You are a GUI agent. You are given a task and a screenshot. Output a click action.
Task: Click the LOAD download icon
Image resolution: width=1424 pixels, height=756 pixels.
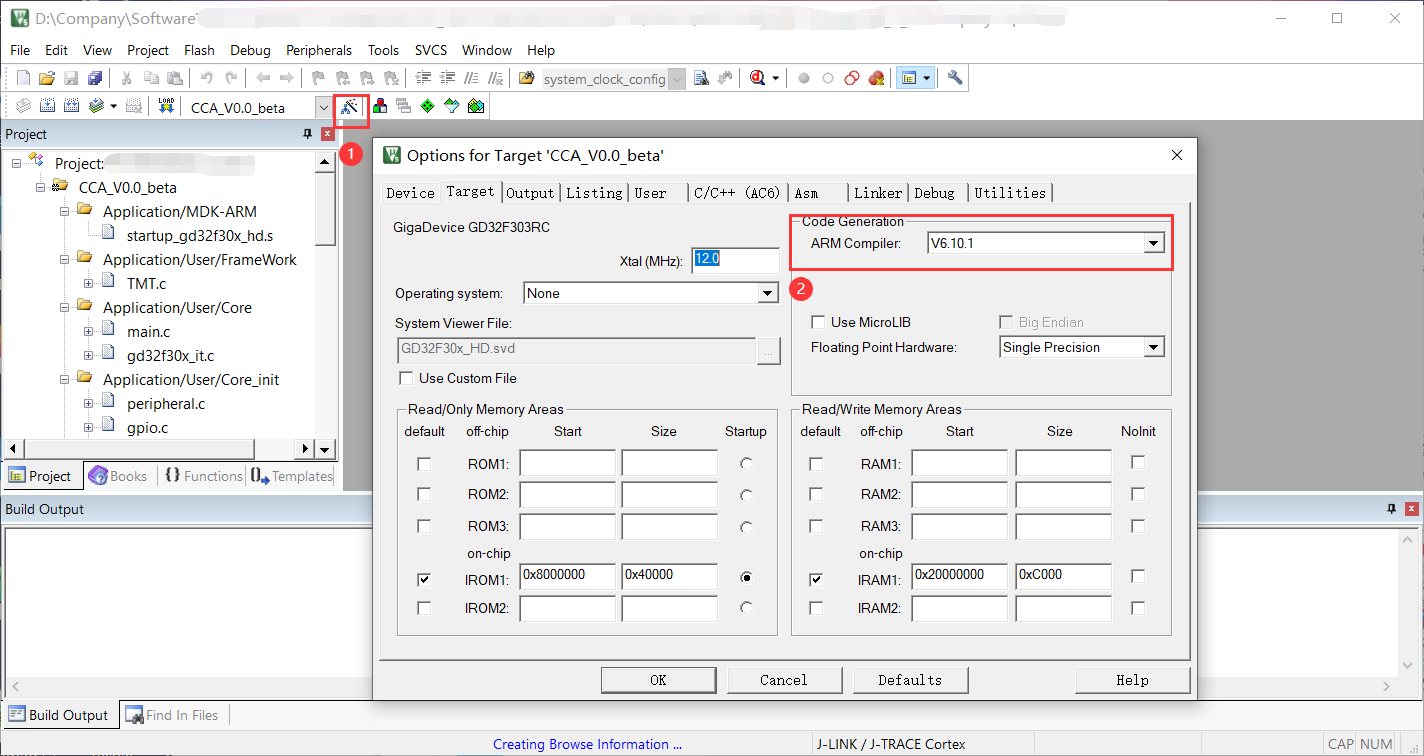pos(166,106)
